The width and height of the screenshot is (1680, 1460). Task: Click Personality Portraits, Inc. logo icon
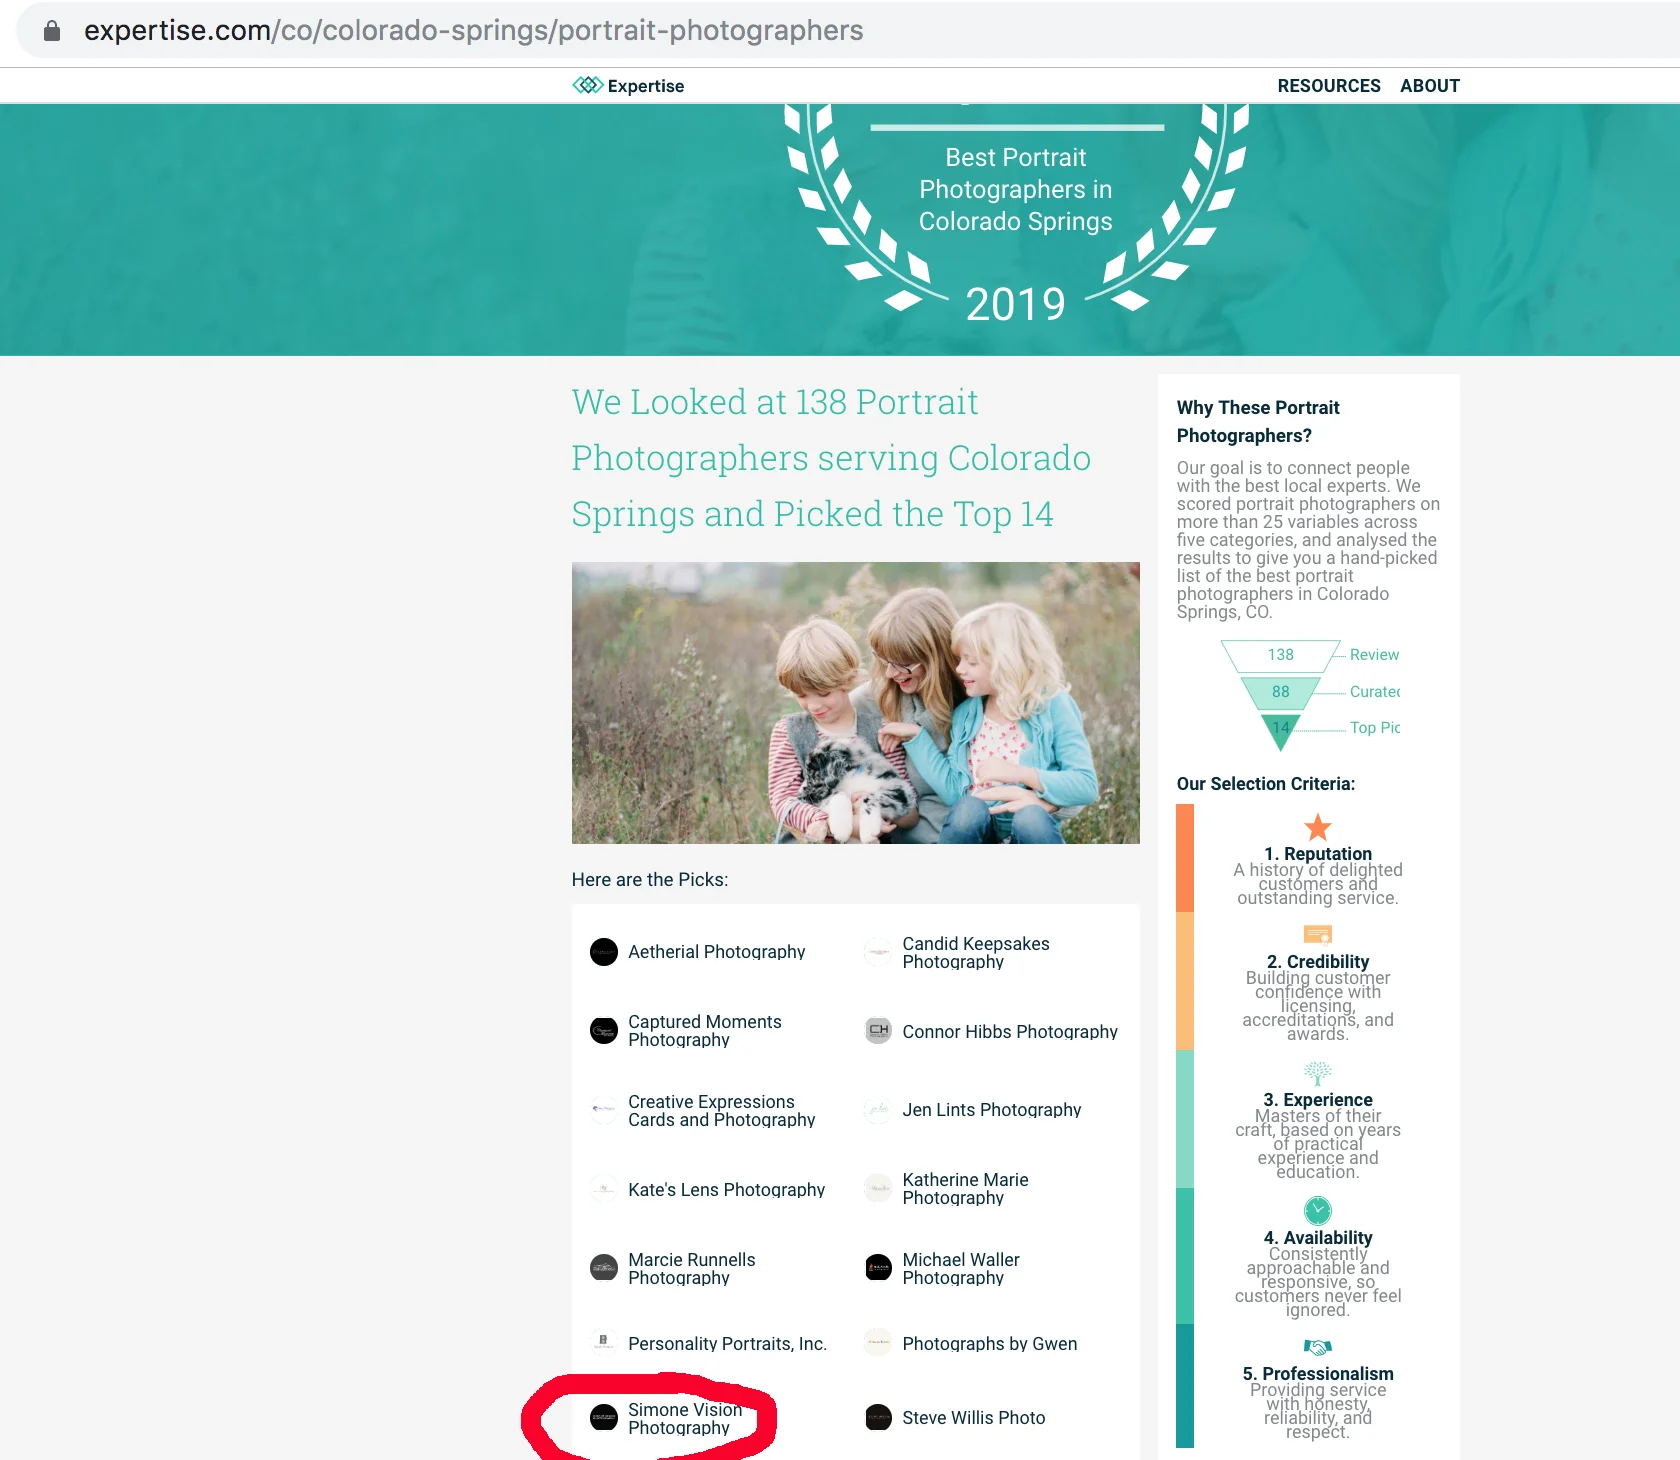click(604, 1342)
